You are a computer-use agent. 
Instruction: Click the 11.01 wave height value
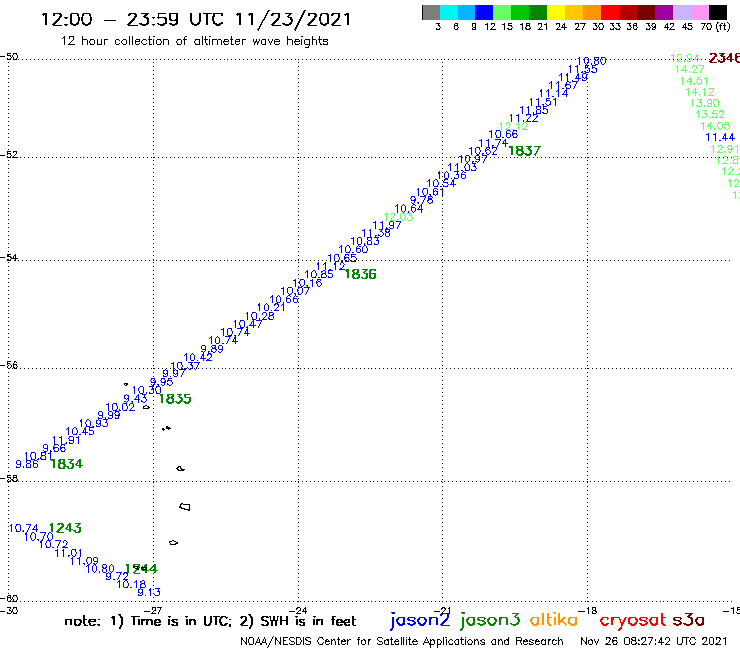tap(68, 553)
